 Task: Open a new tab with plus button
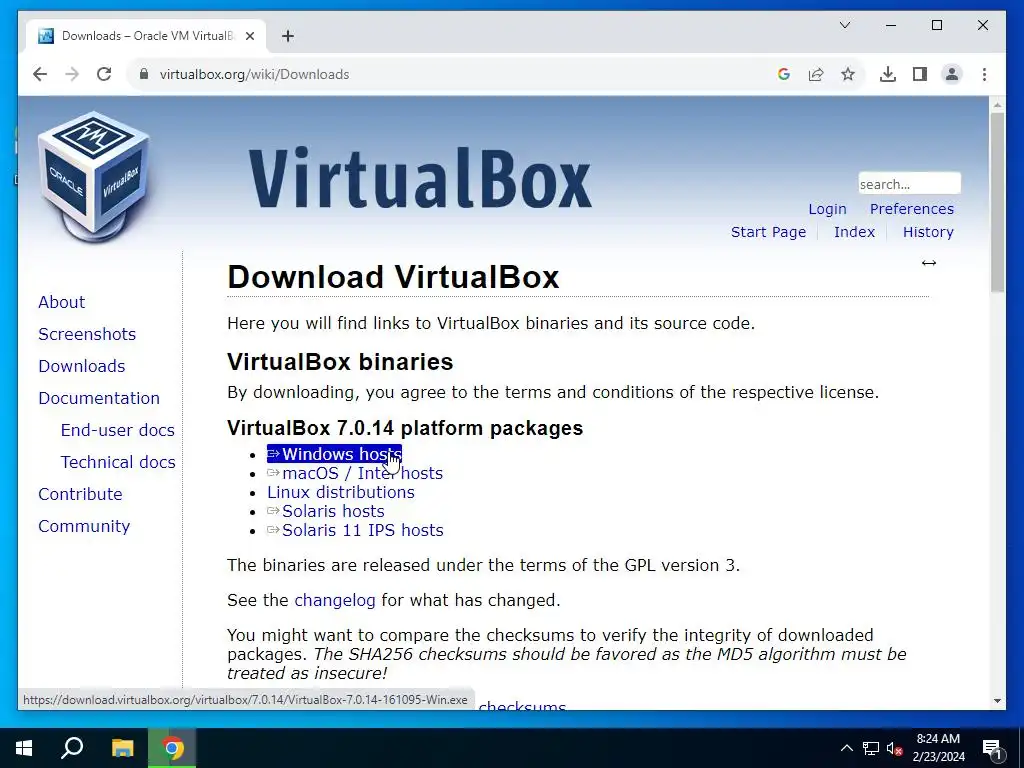[288, 36]
